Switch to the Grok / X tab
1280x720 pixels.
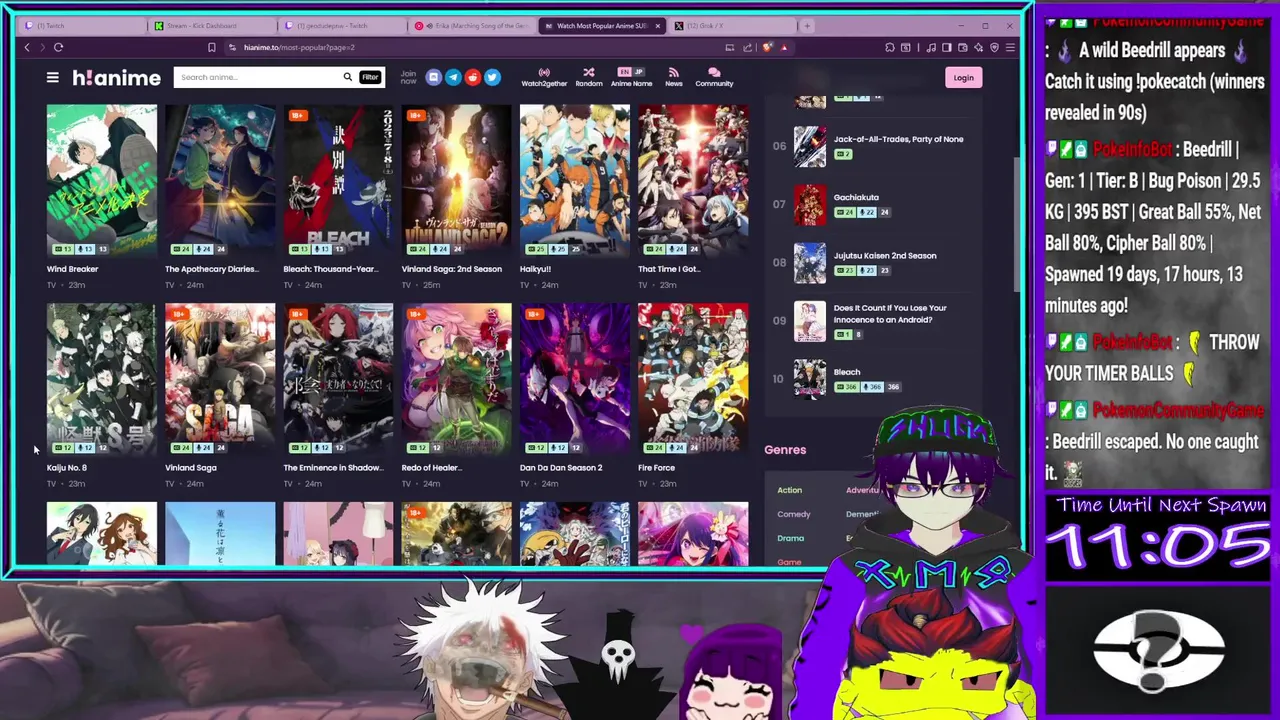[732, 26]
